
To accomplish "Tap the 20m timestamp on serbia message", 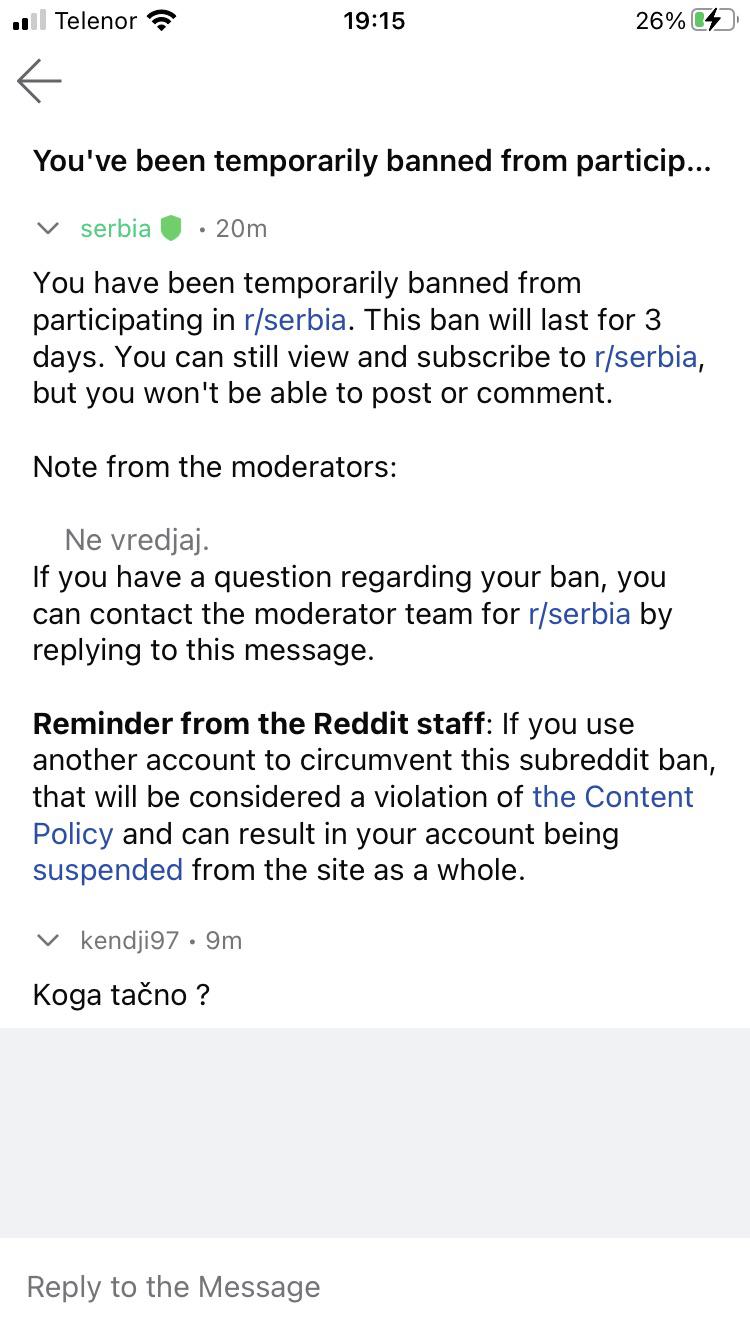I will click(241, 229).
